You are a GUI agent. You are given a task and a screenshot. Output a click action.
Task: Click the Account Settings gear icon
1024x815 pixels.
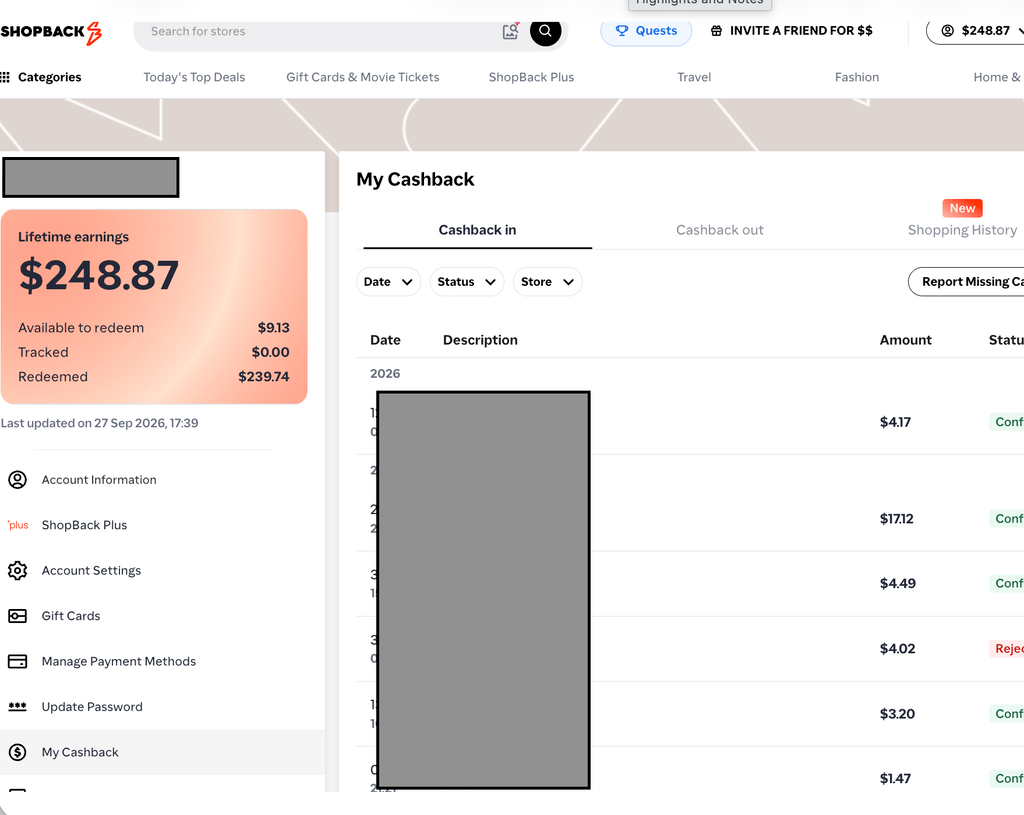(18, 571)
